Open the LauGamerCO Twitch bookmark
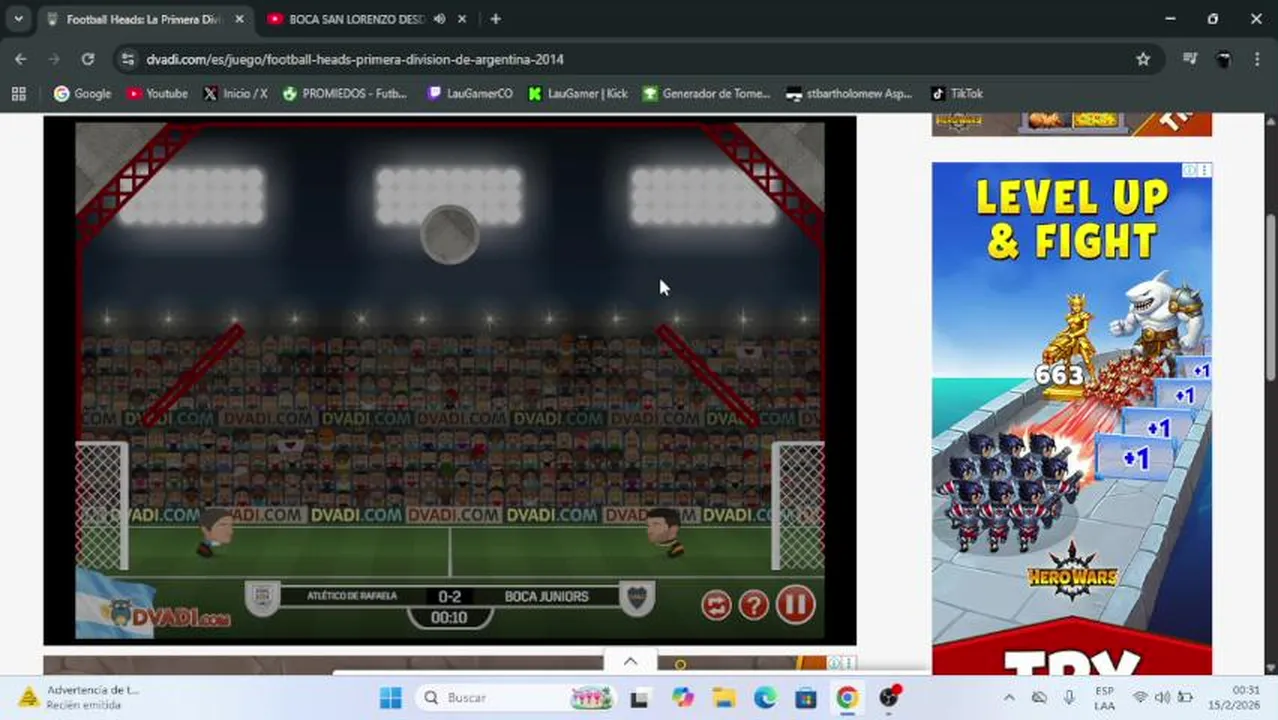 (469, 93)
